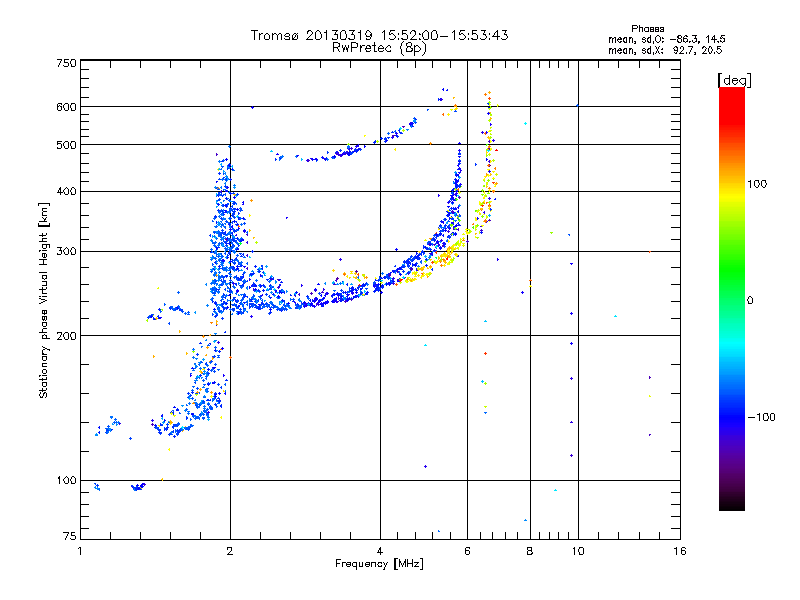Click the x-axis label 'Frequency [MHz]'
This screenshot has height=600, width=800.
pos(379,564)
